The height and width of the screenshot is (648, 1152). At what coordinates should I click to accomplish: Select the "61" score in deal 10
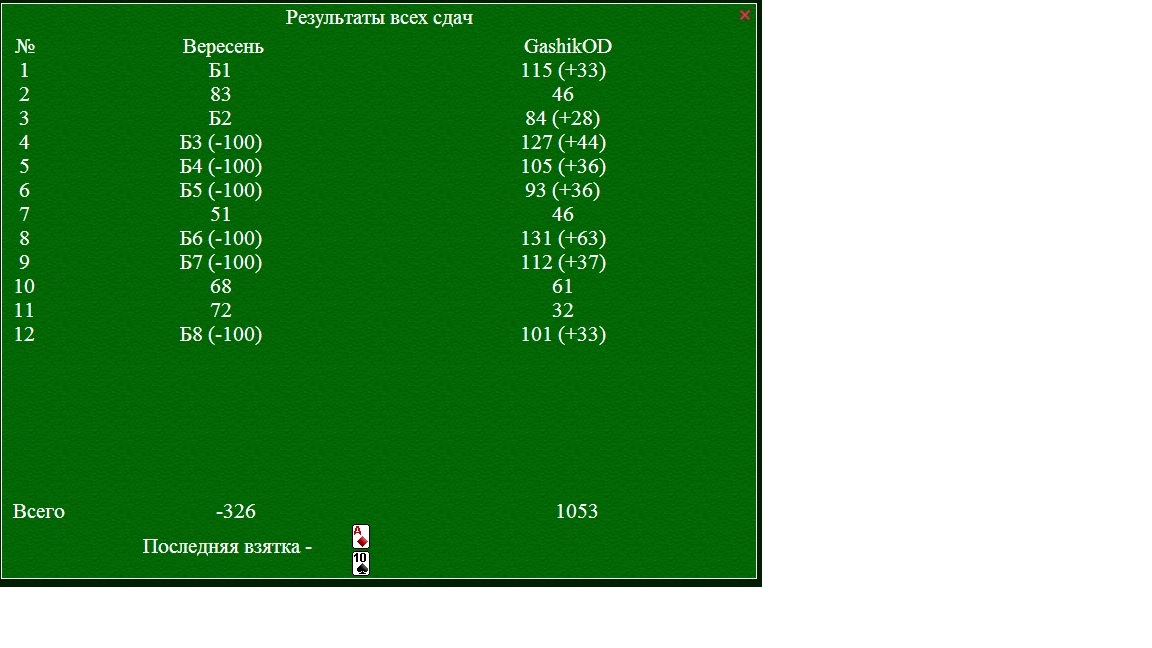[563, 287]
